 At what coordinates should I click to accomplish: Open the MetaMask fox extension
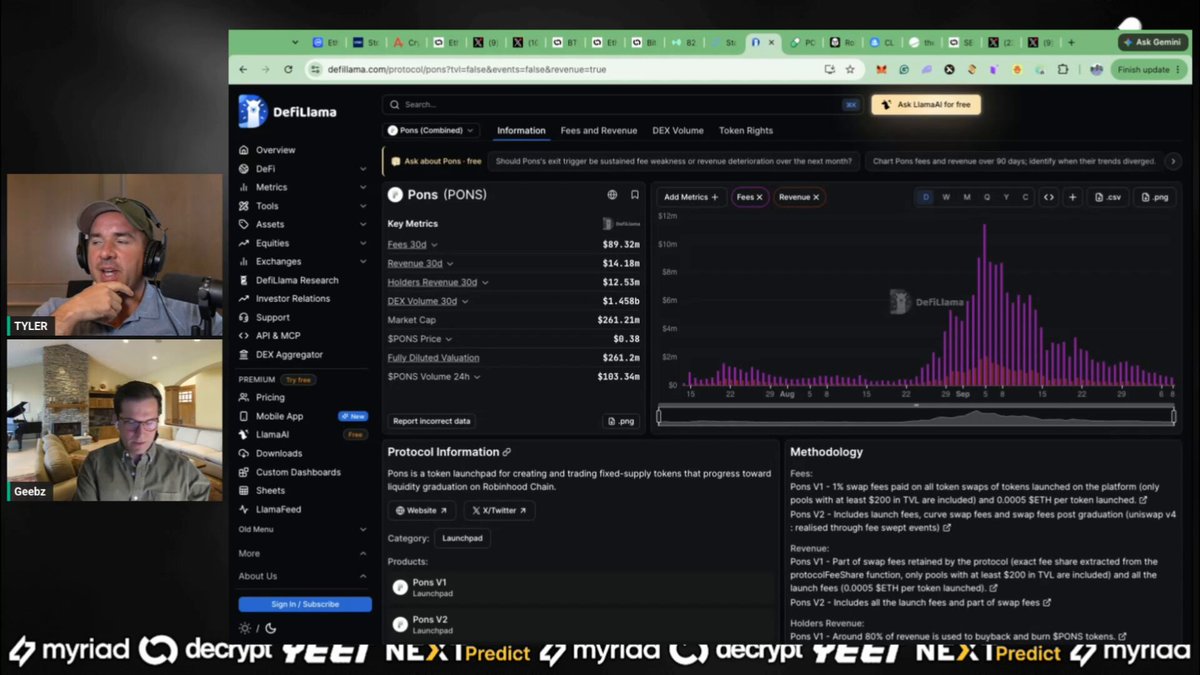[x=881, y=70]
